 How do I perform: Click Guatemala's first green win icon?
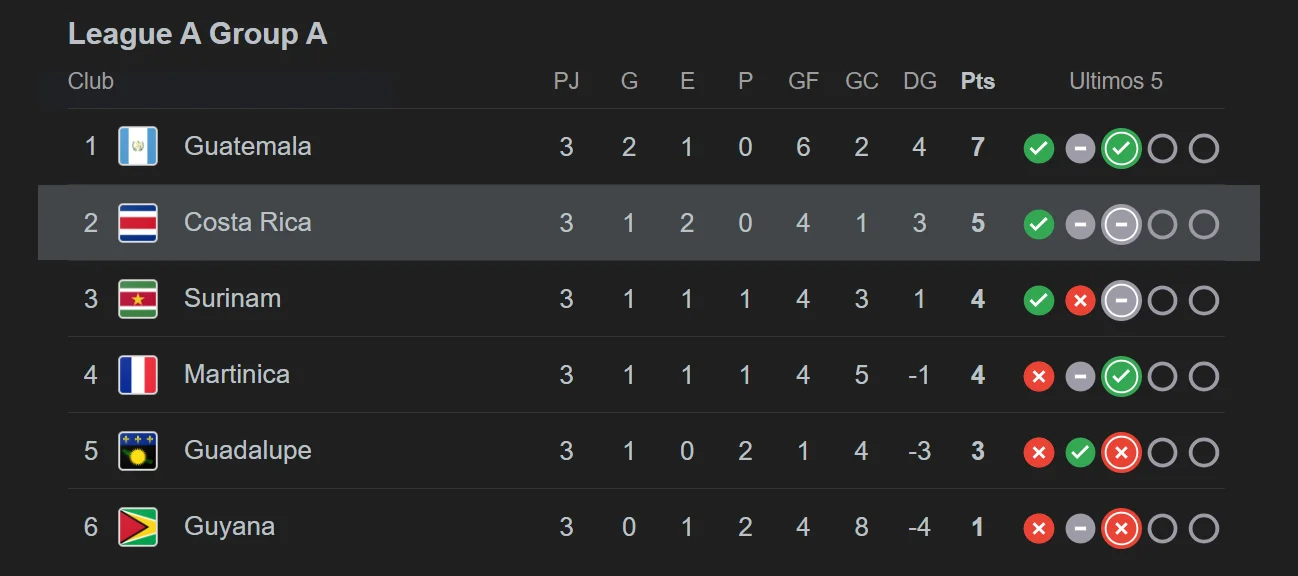coord(1039,149)
